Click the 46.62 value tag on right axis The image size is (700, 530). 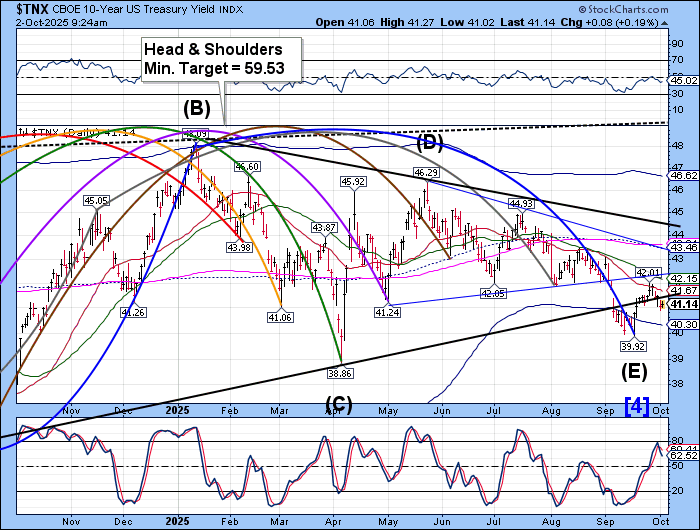(682, 175)
